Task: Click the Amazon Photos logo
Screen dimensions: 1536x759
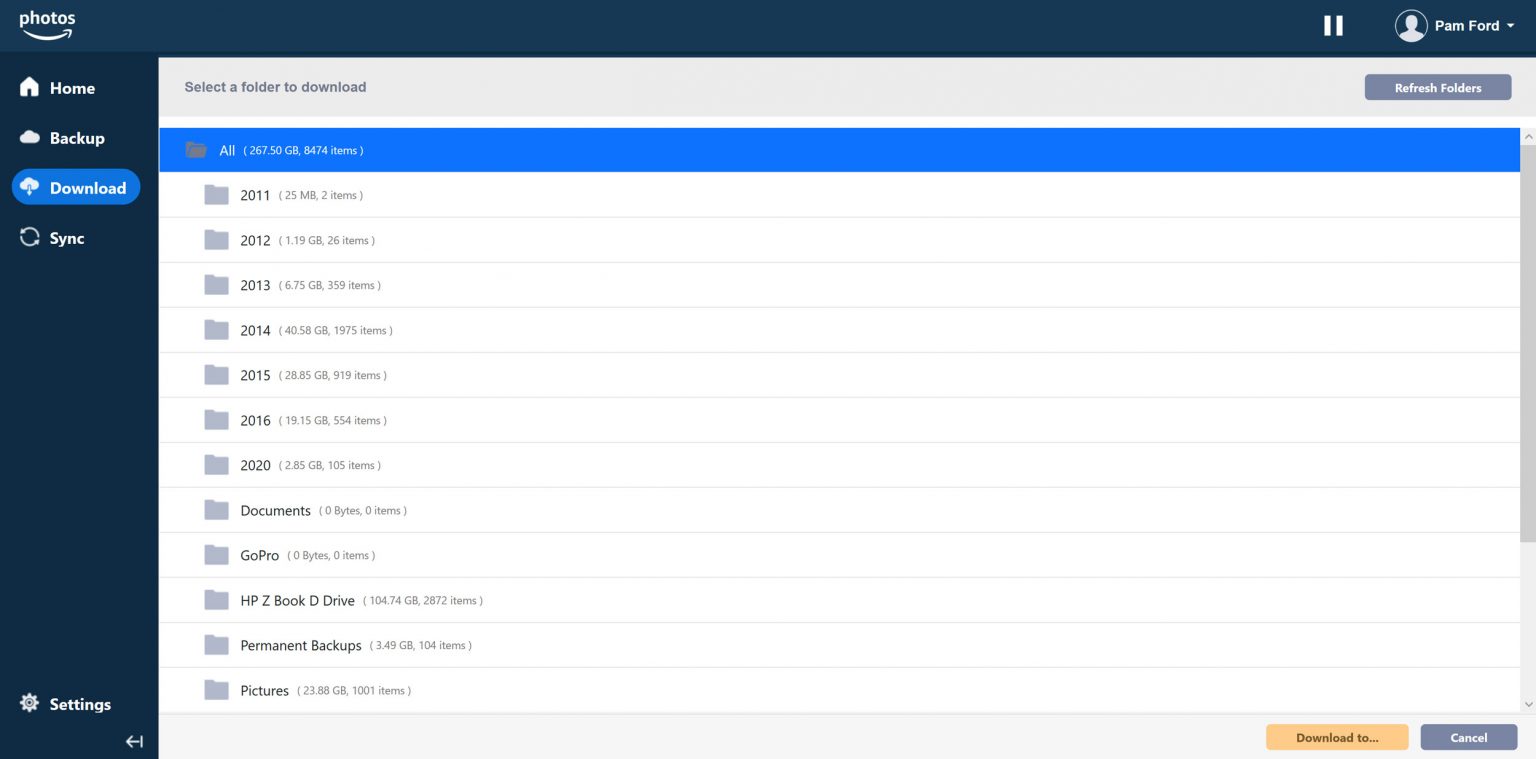Action: click(x=47, y=26)
